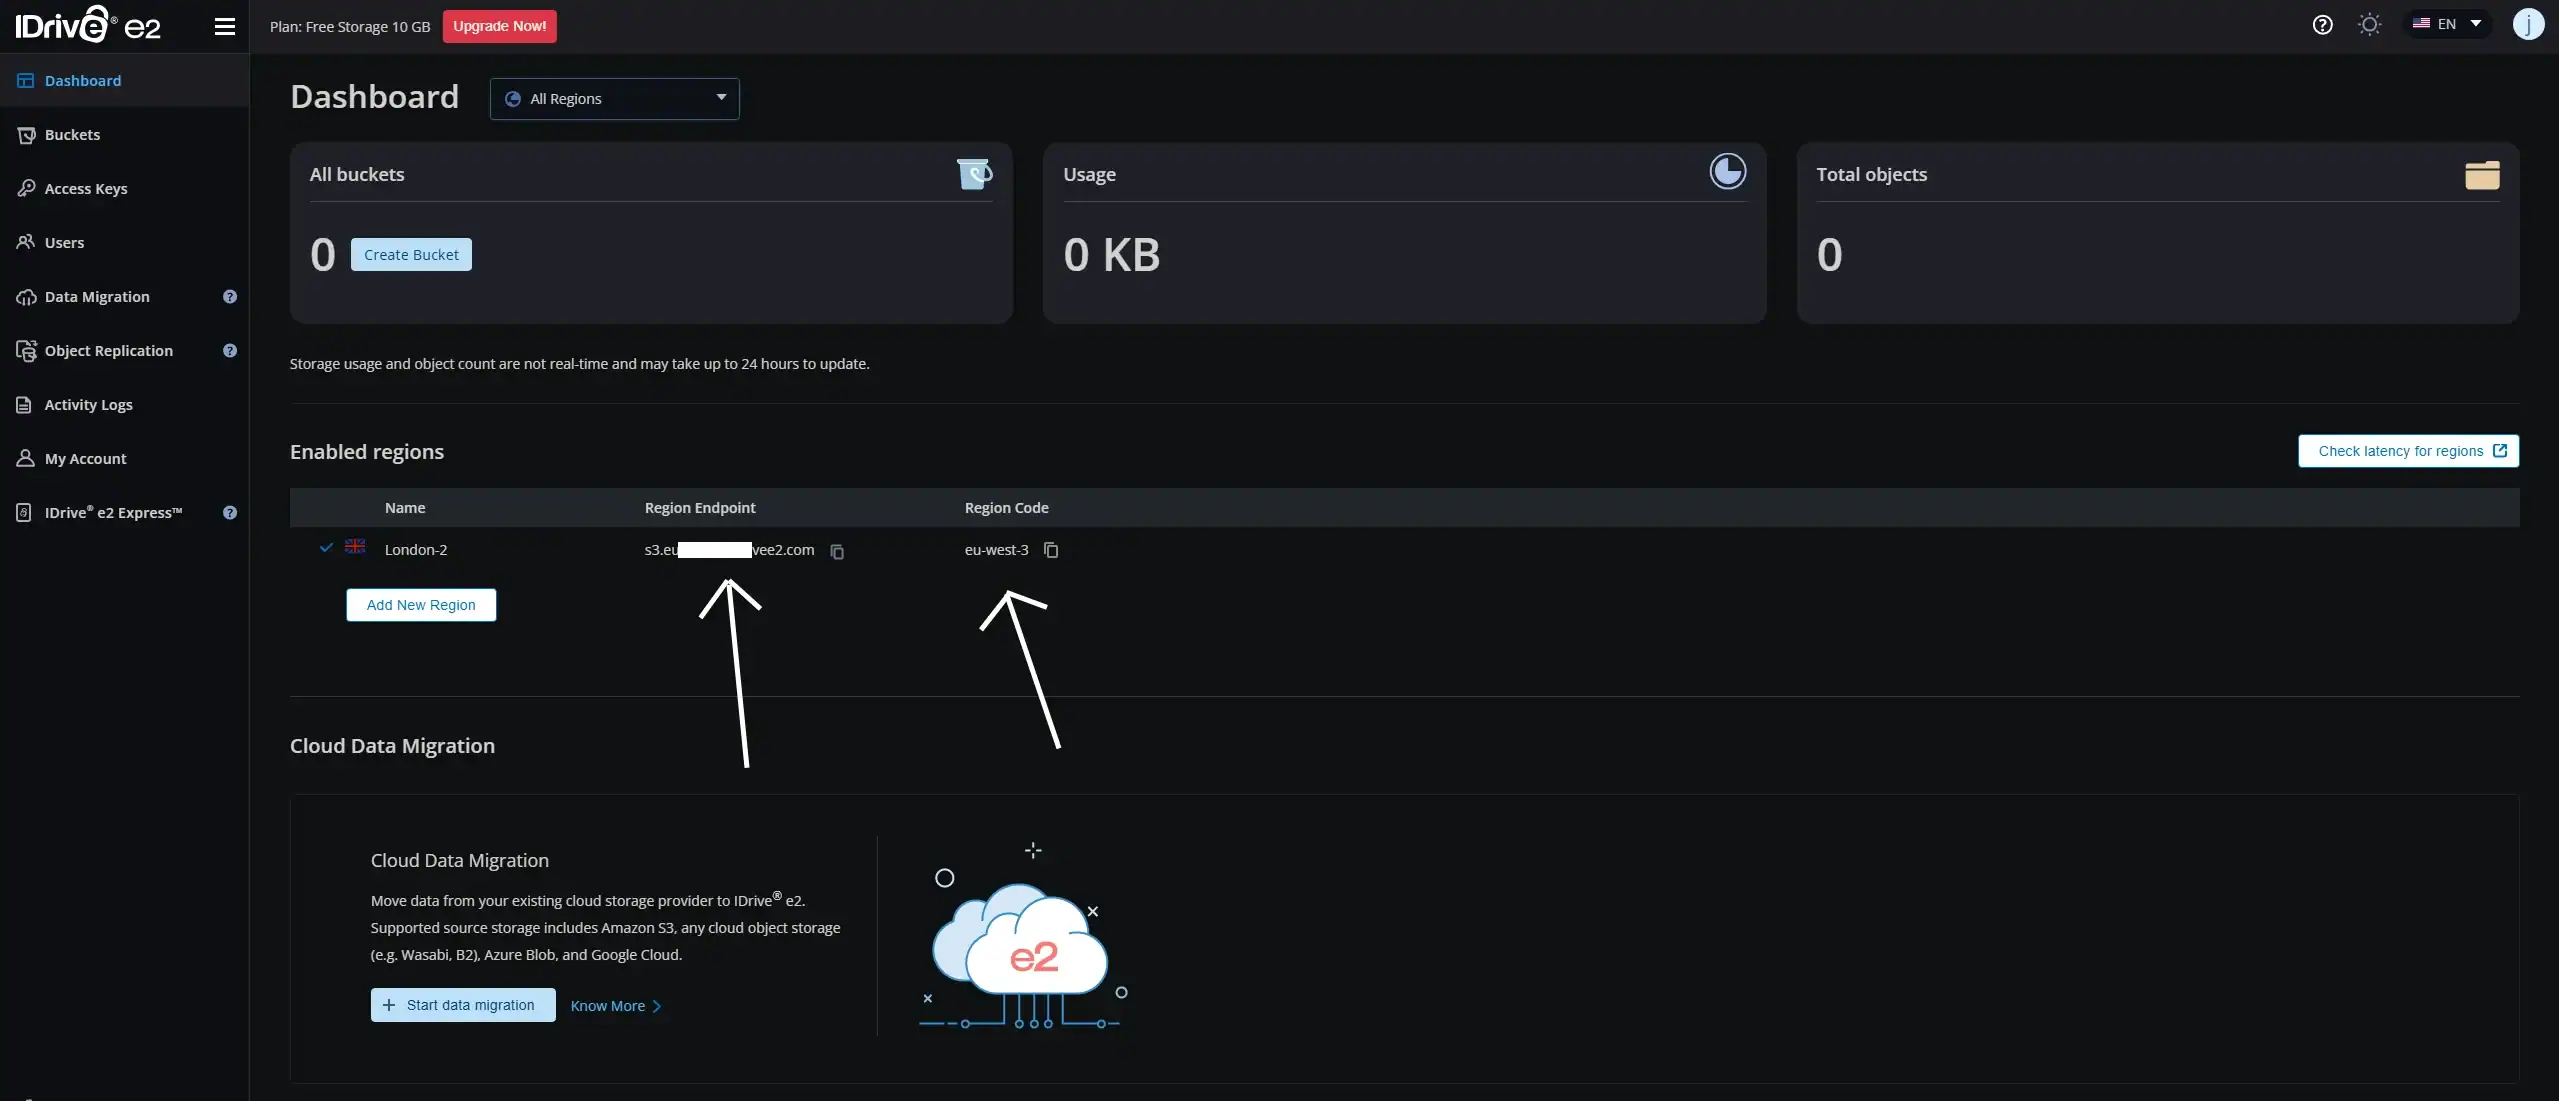The image size is (2559, 1101).
Task: Select the London-2 region name
Action: click(x=416, y=550)
